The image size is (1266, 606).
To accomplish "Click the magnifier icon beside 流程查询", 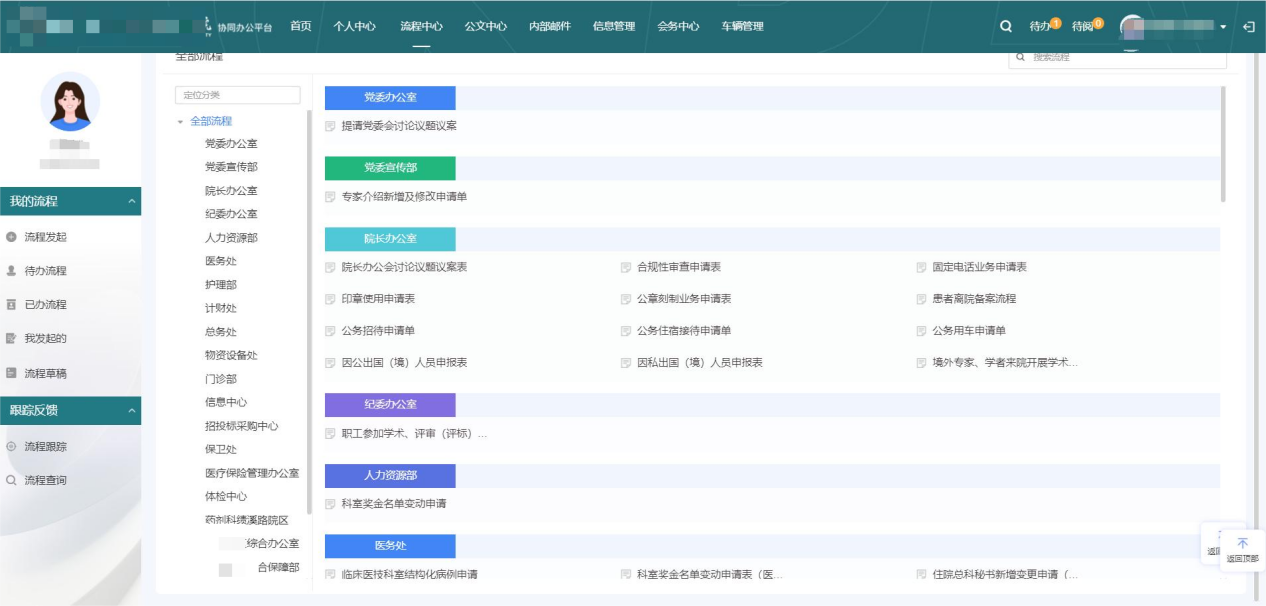I will click(x=11, y=480).
